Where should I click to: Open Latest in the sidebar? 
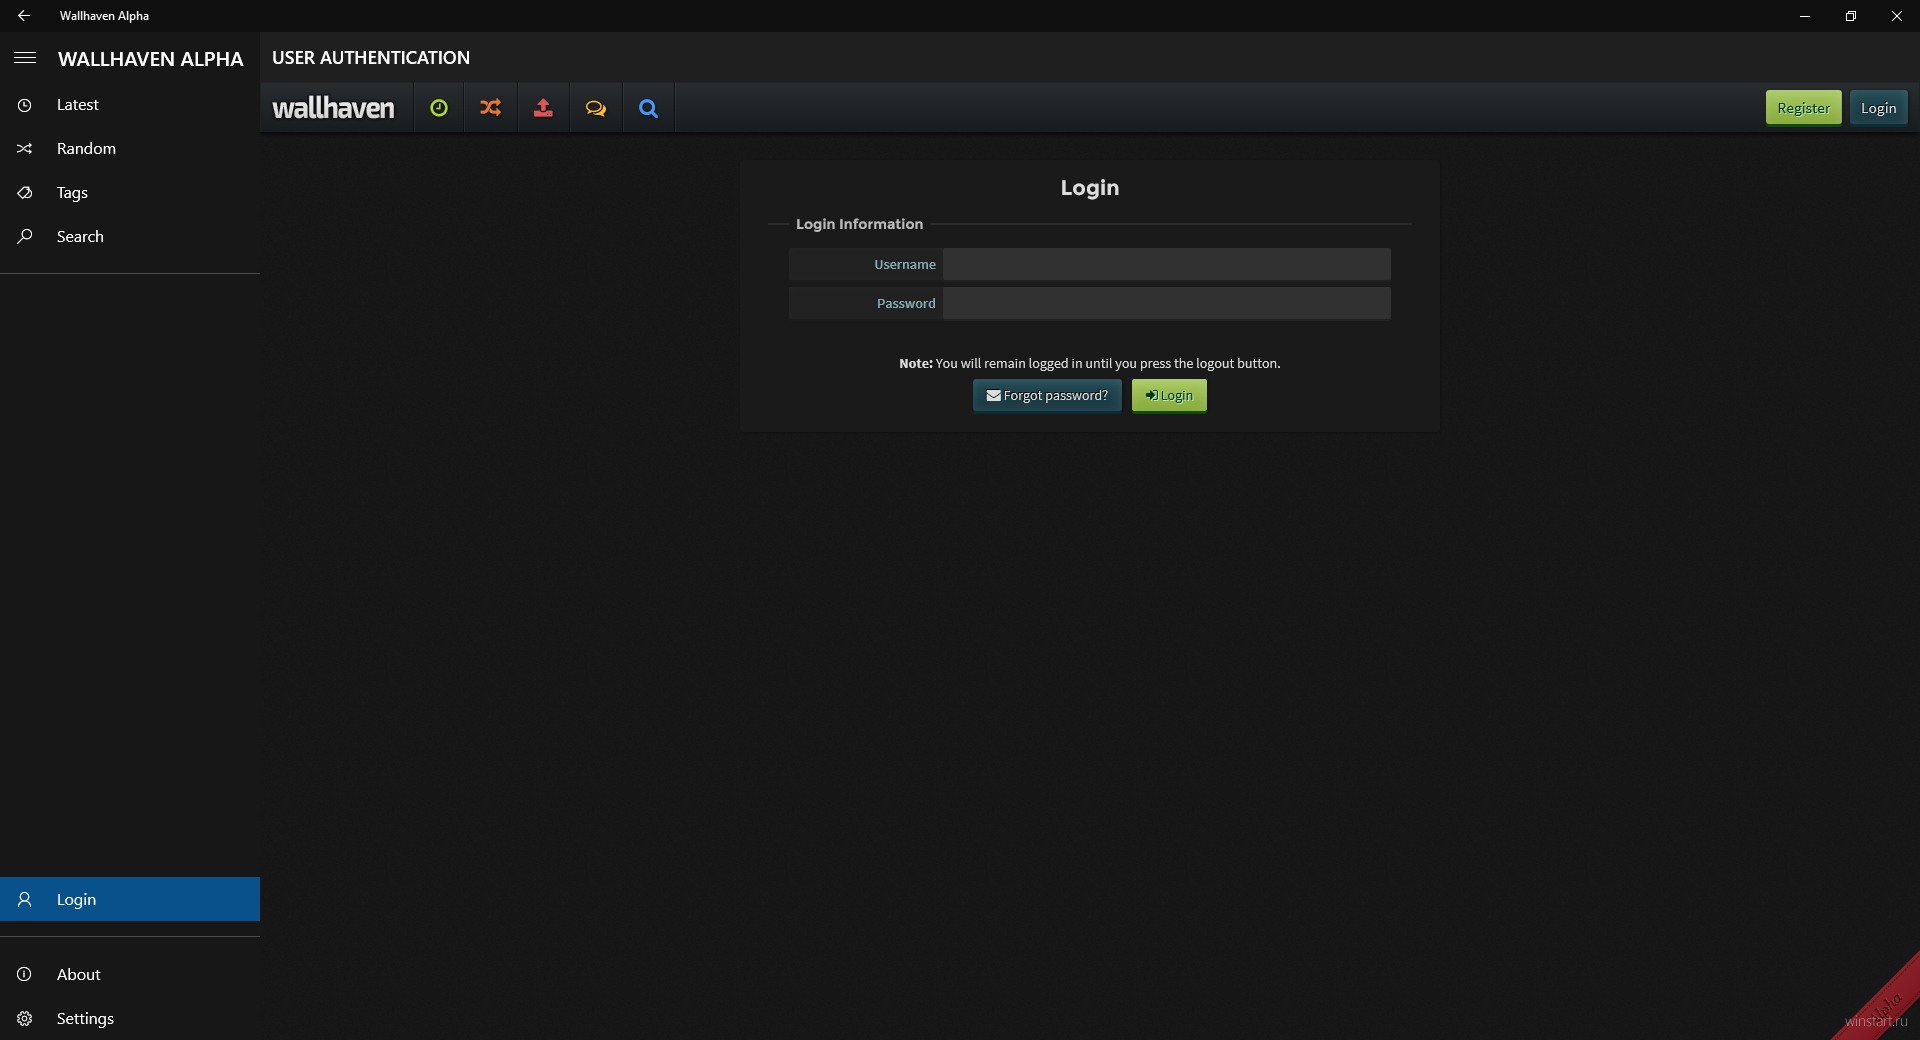point(130,105)
